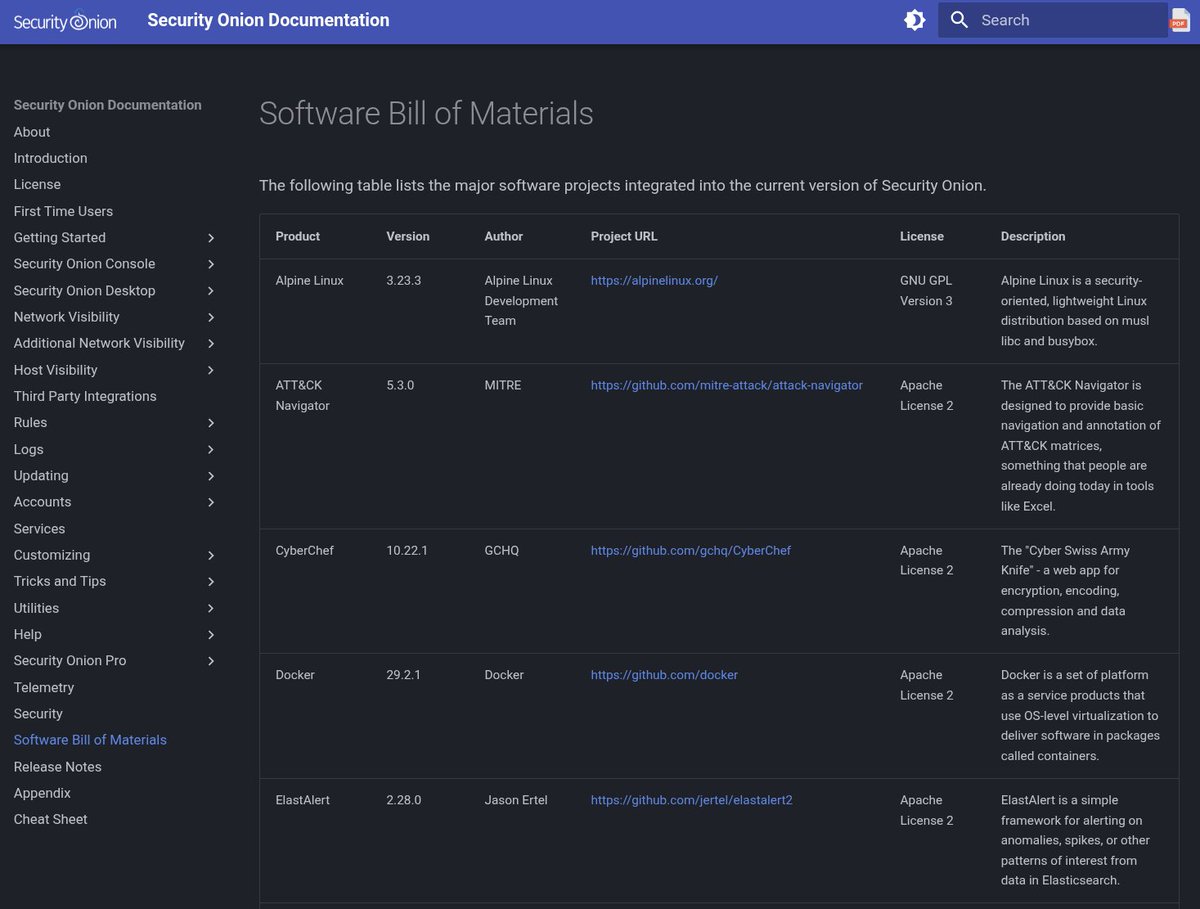Go to the Telemetry page

coord(44,687)
